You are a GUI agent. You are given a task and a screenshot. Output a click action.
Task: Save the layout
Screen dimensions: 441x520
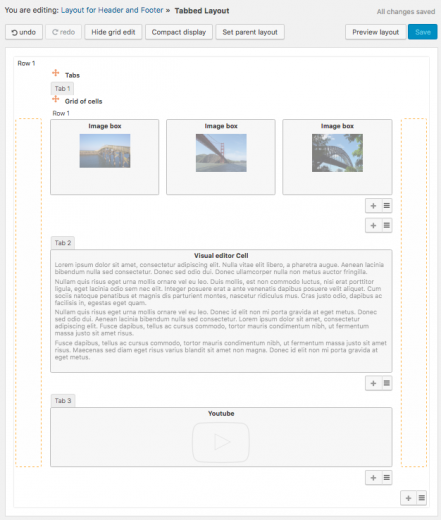click(x=423, y=32)
